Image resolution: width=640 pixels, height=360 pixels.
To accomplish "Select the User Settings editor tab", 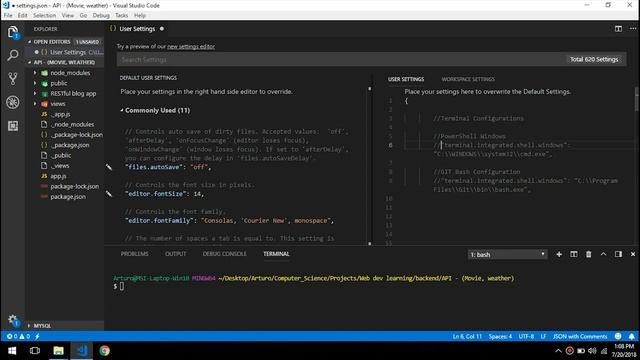I will click(x=137, y=29).
